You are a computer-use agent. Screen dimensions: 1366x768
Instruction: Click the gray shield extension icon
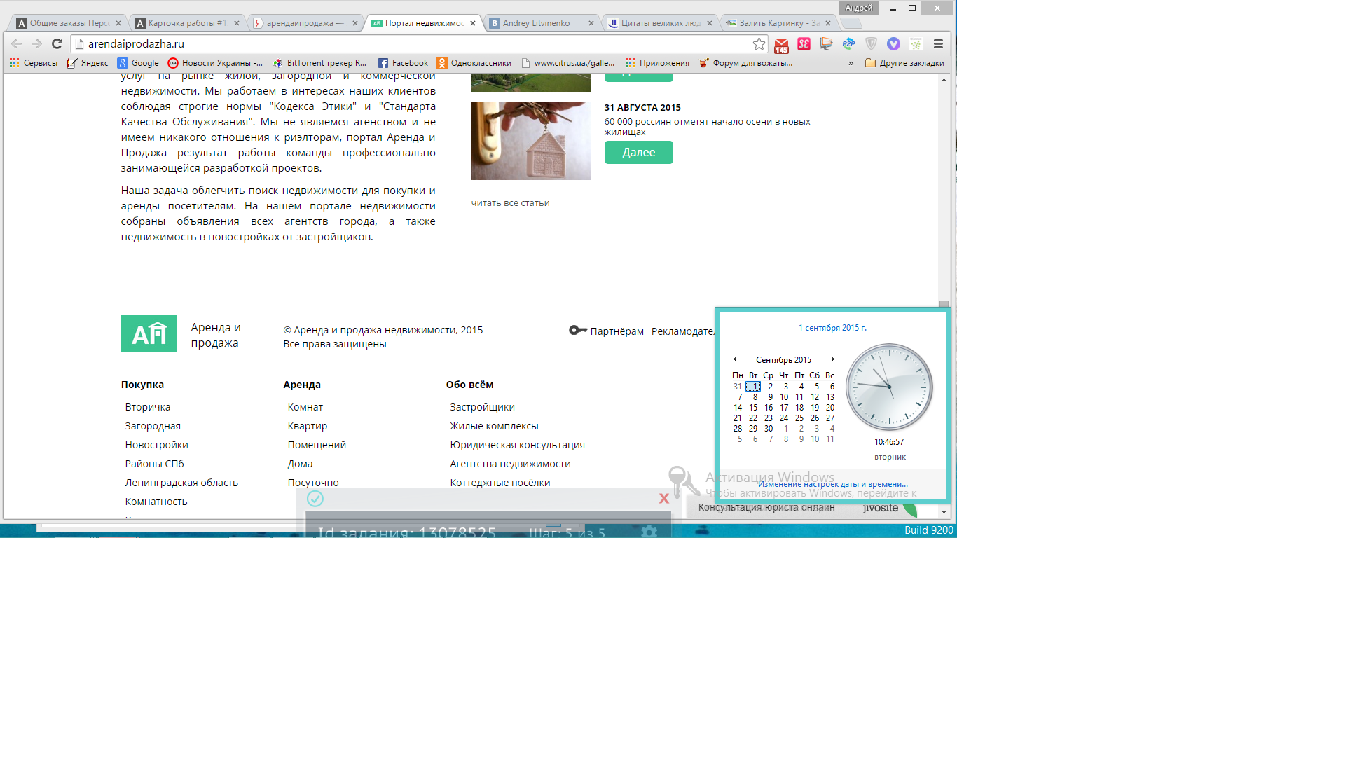[x=871, y=44]
